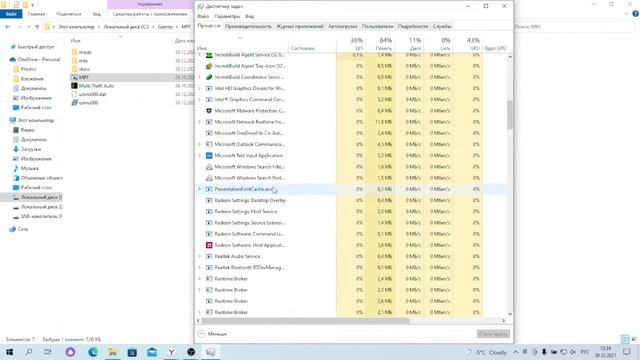640x360 pixels.
Task: Click the Task Manager horizontal scrollbar thumb
Action: 305,321
